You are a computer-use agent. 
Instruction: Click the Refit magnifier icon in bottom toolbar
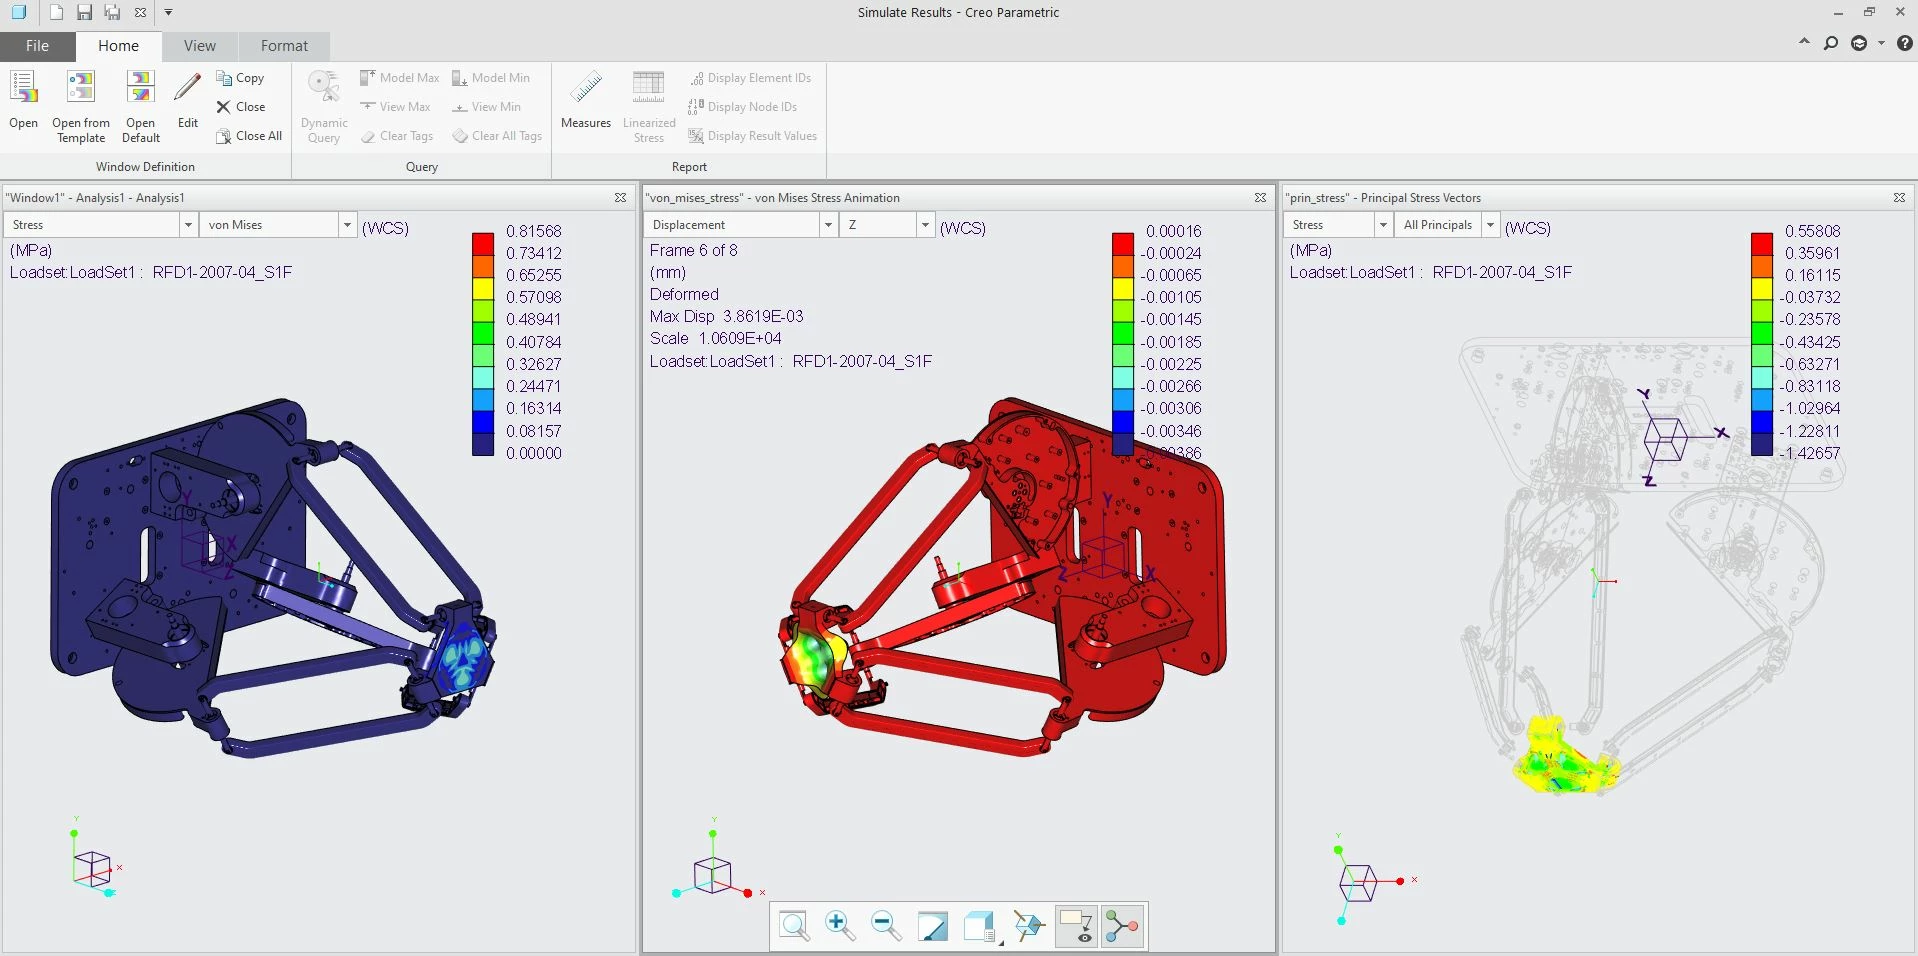(x=795, y=926)
